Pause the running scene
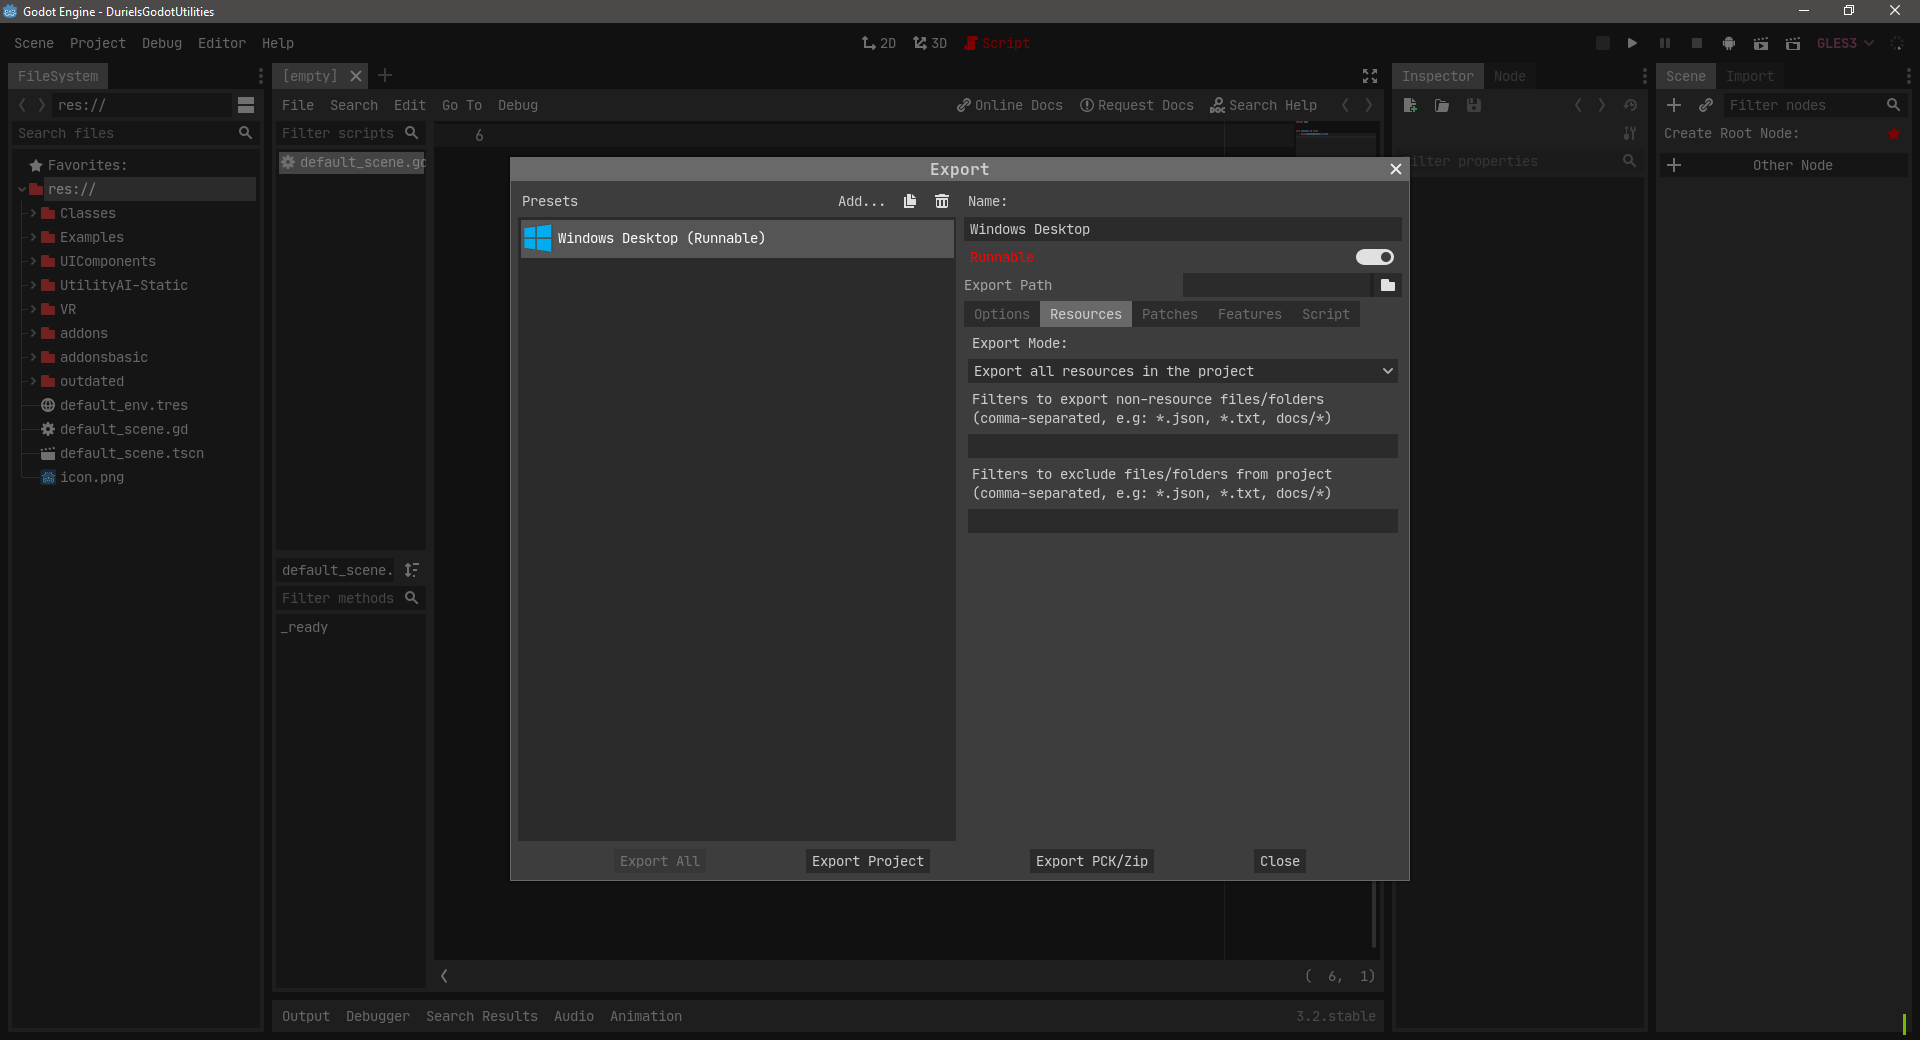 [x=1665, y=43]
